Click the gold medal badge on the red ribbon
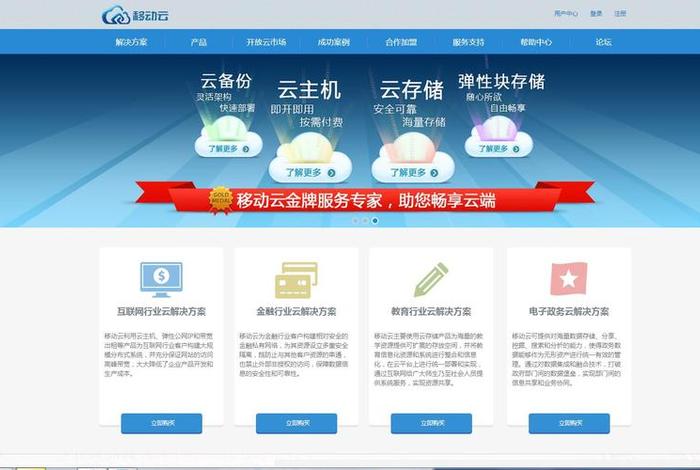This screenshot has height=470, width=700. tap(221, 200)
